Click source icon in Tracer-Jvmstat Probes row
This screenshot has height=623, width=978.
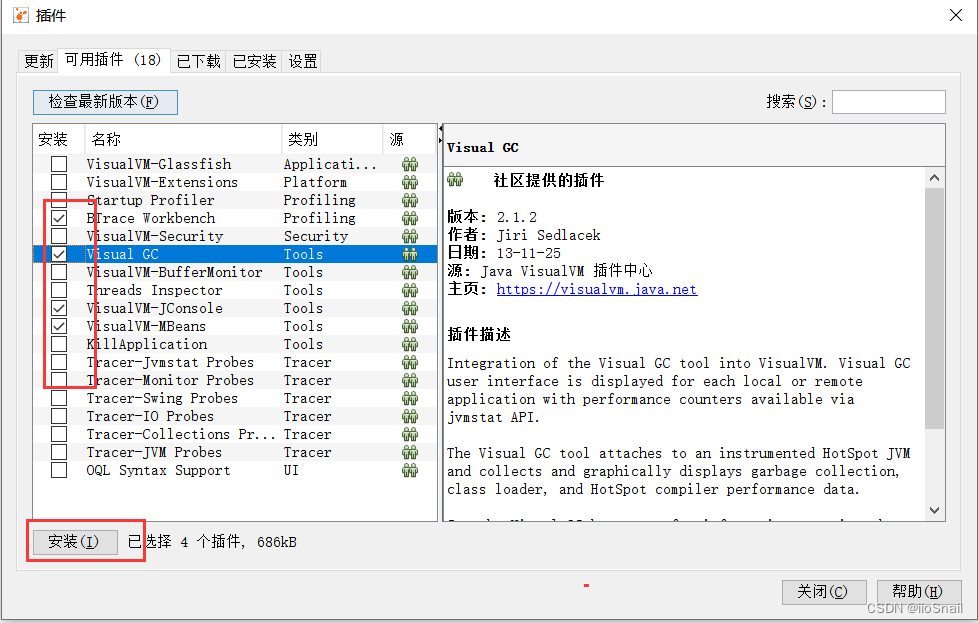pyautogui.click(x=410, y=362)
